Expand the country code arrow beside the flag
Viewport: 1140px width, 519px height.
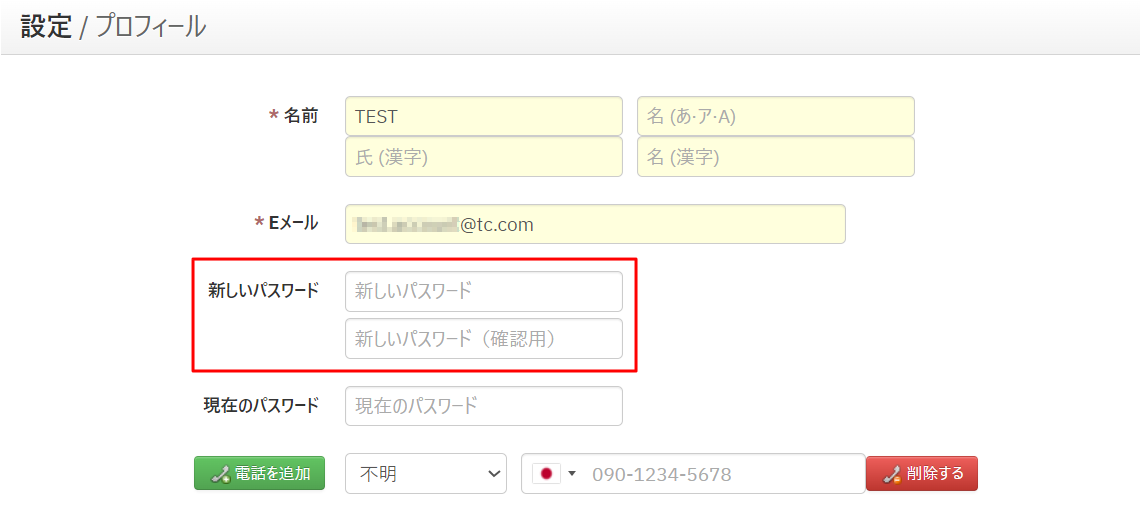572,474
